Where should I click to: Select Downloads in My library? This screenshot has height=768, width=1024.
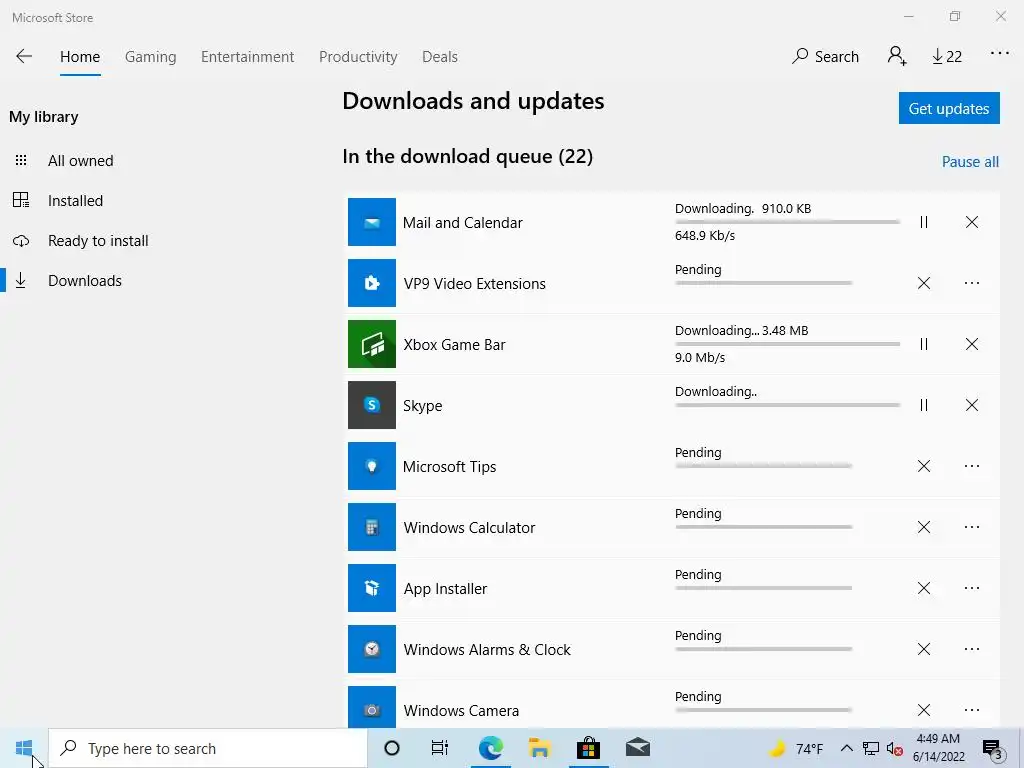coord(85,281)
